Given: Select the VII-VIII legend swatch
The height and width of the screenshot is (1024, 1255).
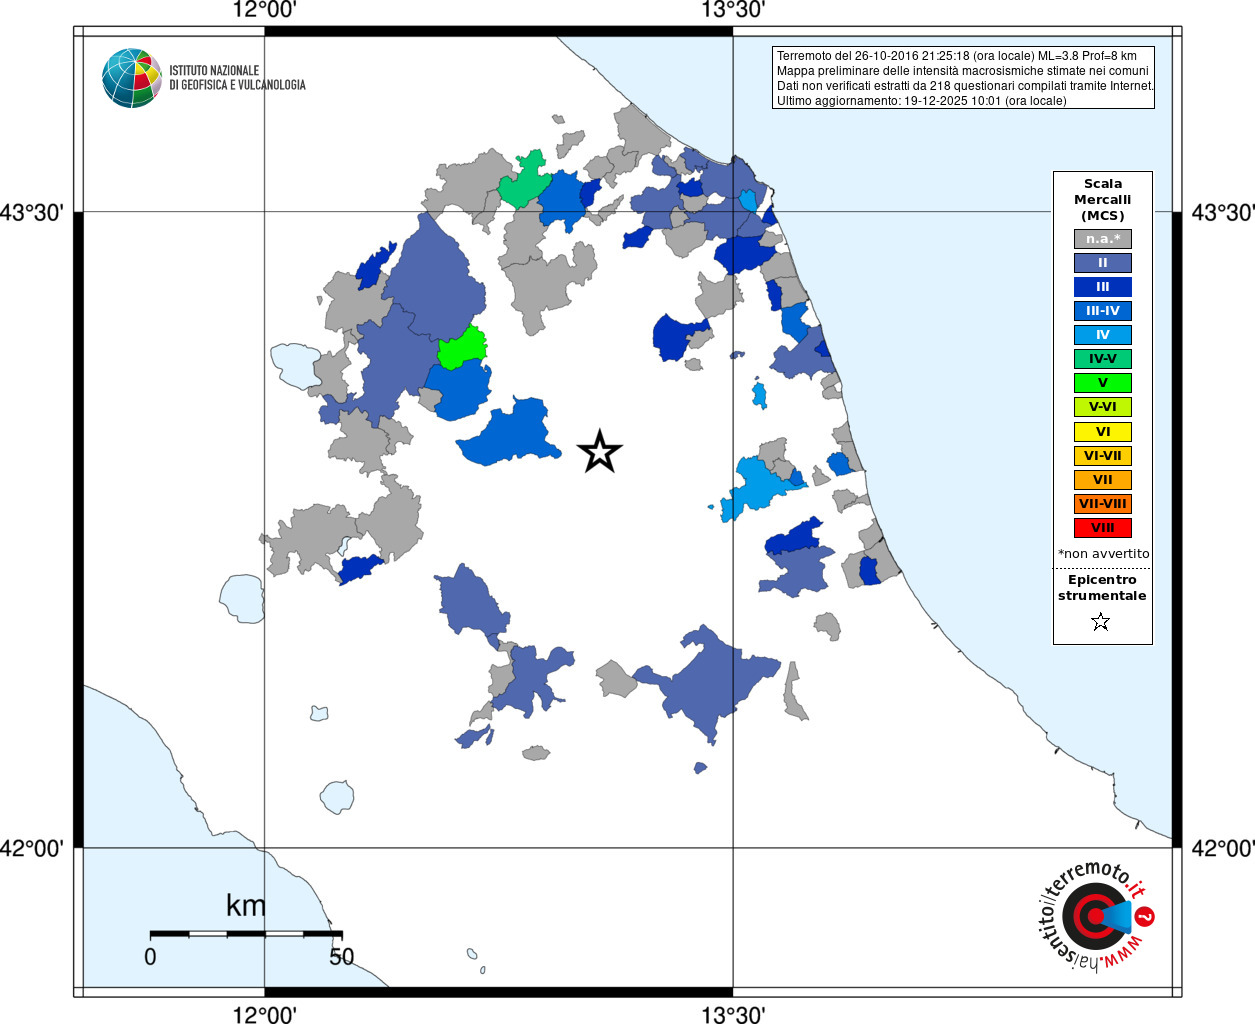Looking at the screenshot, I should 1103,504.
